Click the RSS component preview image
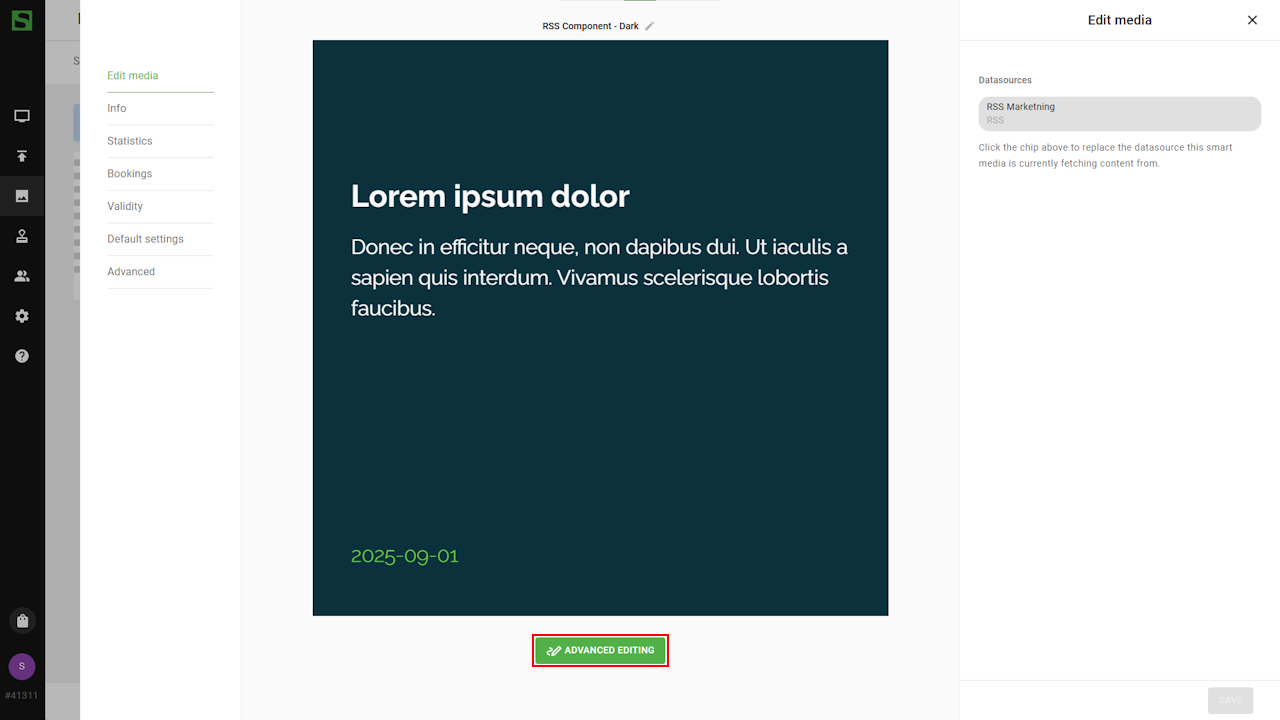 tap(600, 328)
